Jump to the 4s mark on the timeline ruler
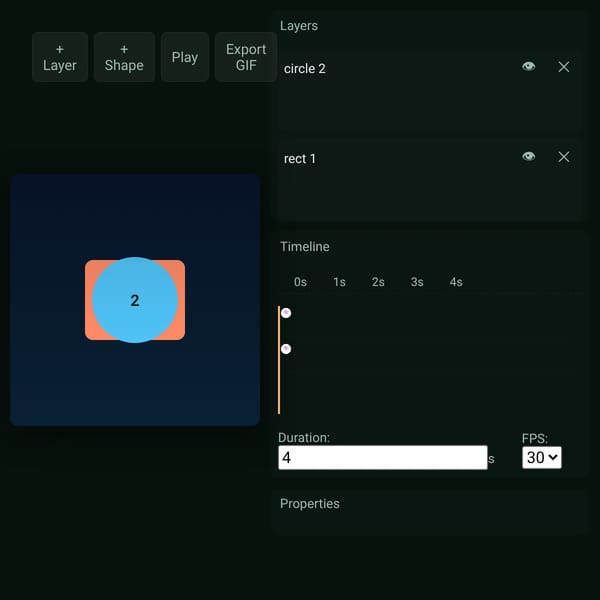 click(456, 282)
